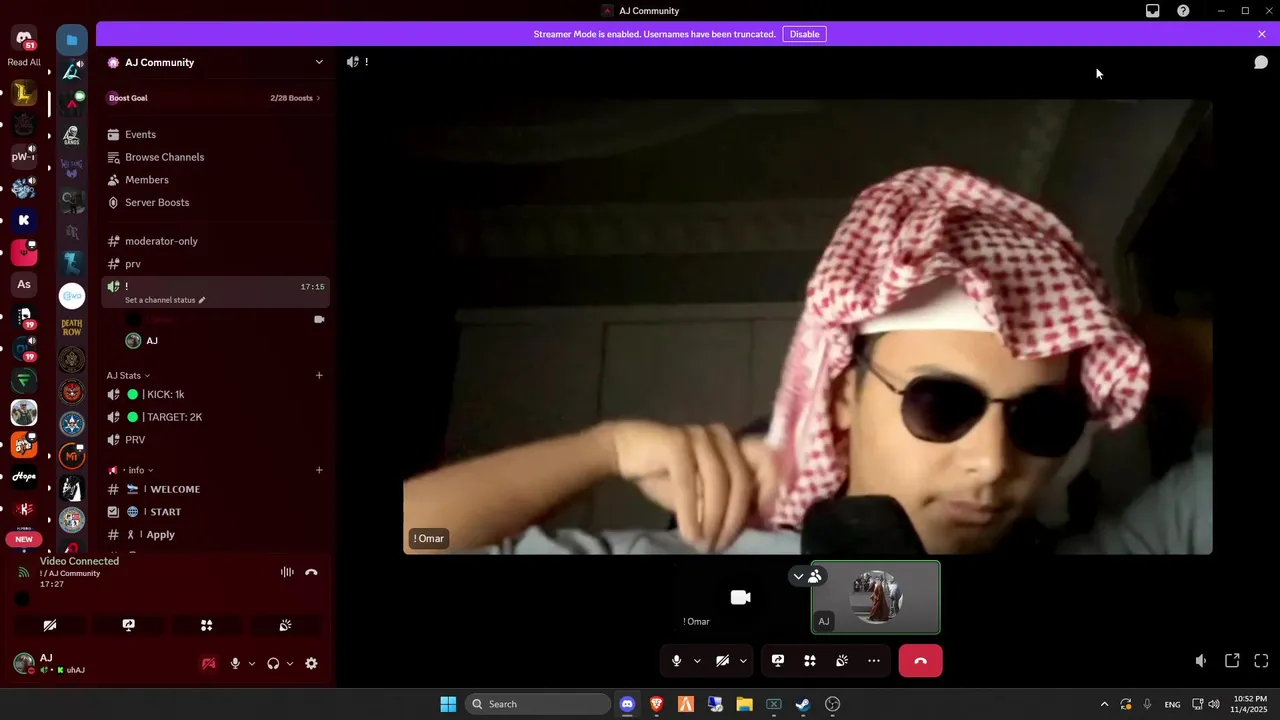Turn on camera in call control bar
This screenshot has height=720, width=1280.
pos(723,661)
